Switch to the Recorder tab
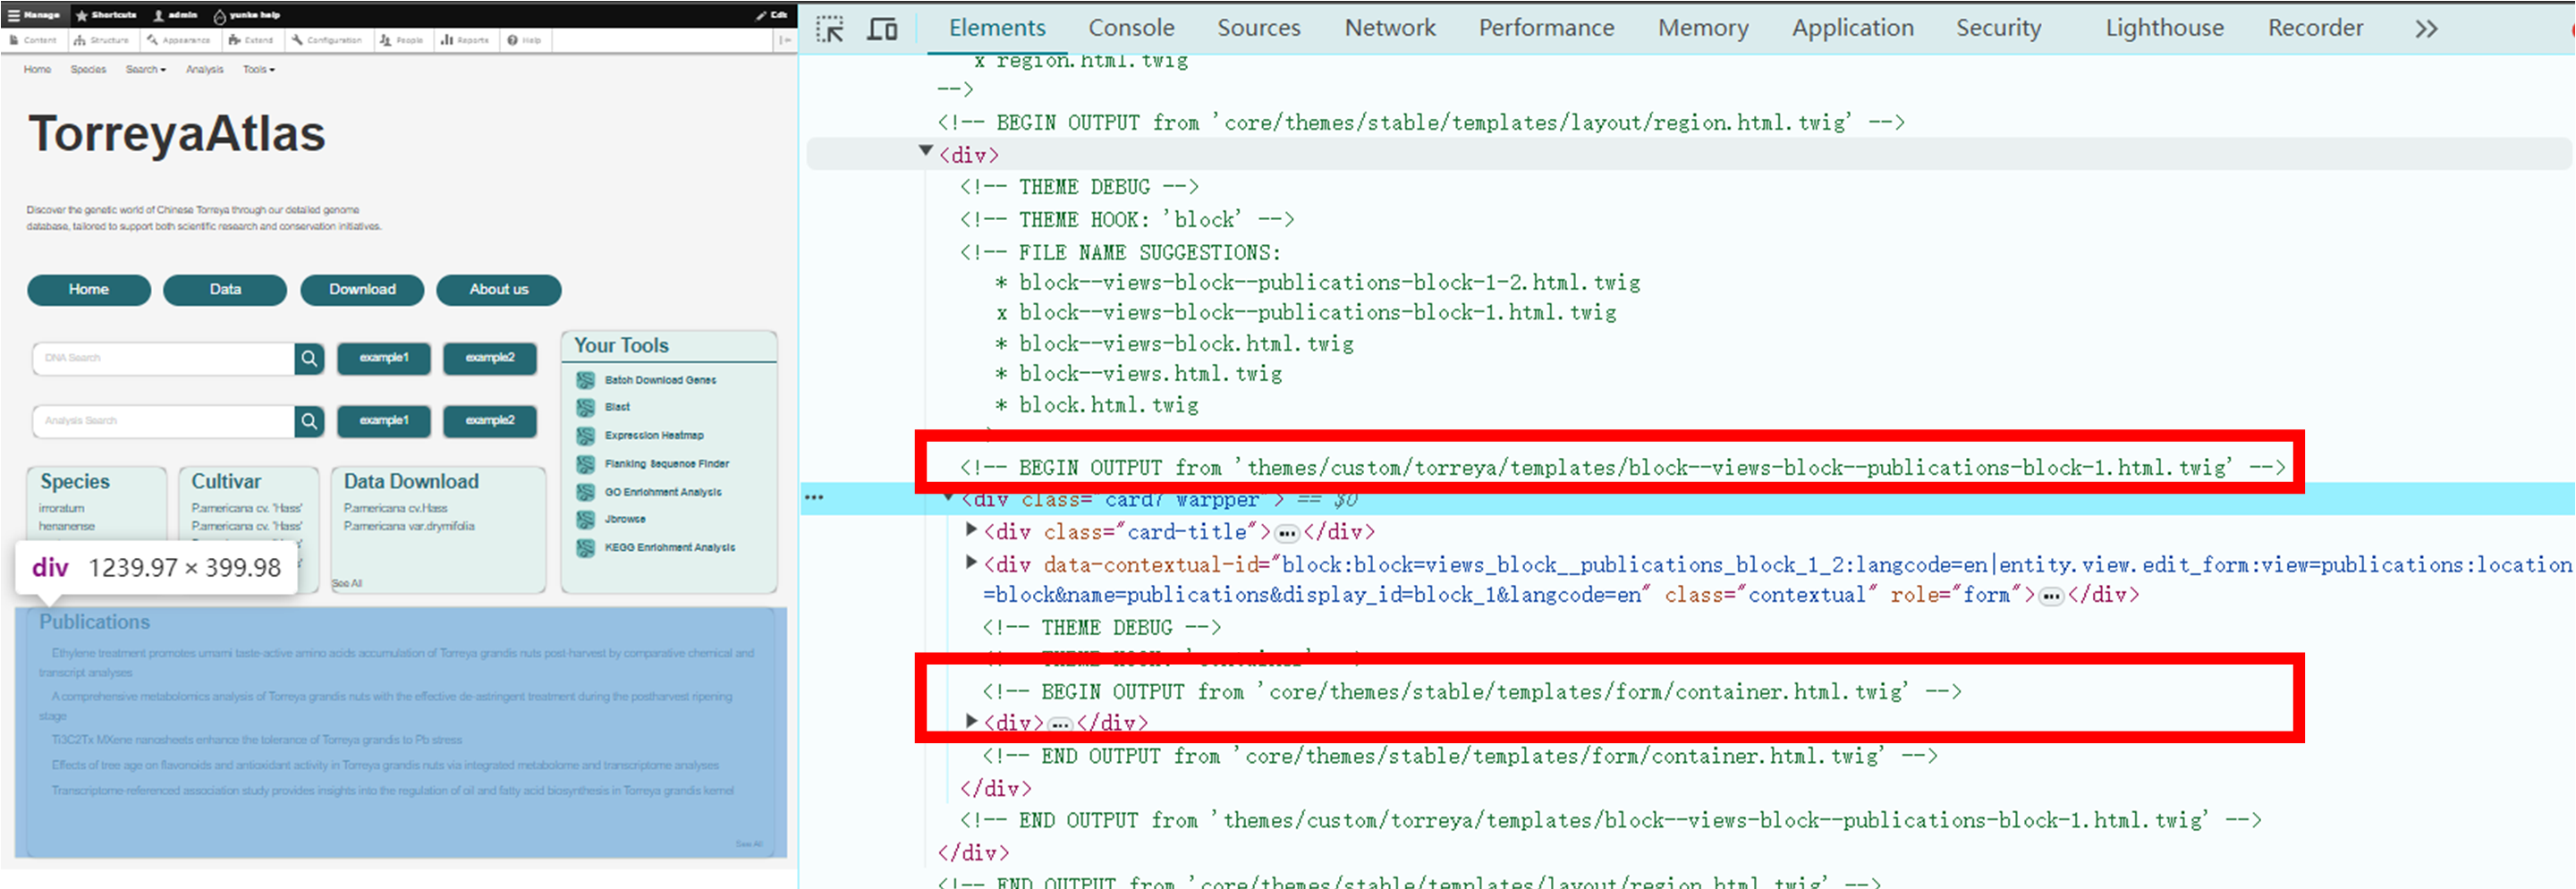The image size is (2576, 889). (x=2315, y=28)
